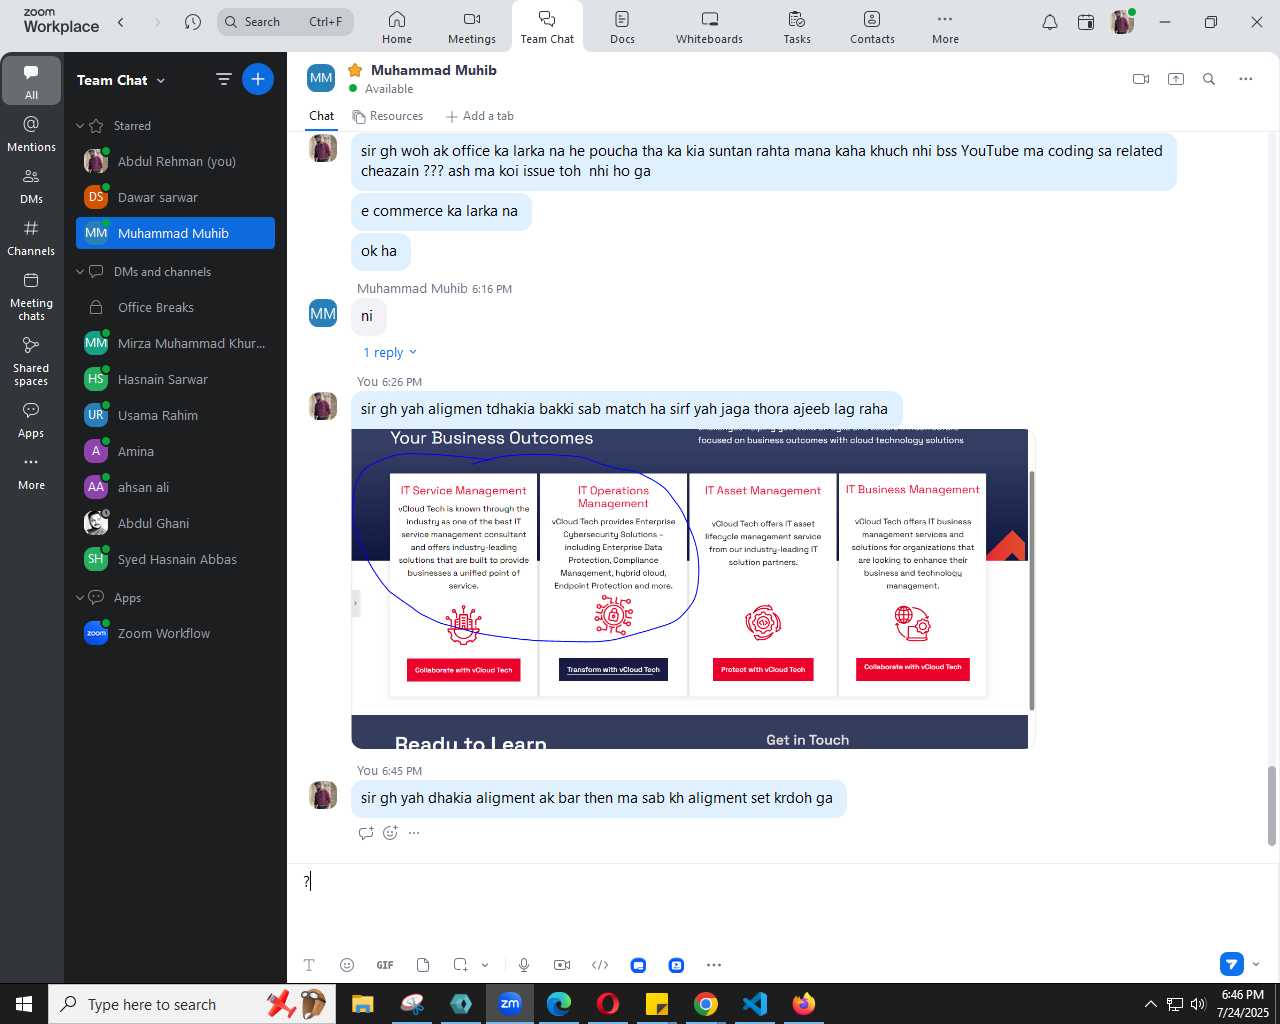Open composer more options ellipsis
Screen dimensions: 1280x1024
coord(714,965)
